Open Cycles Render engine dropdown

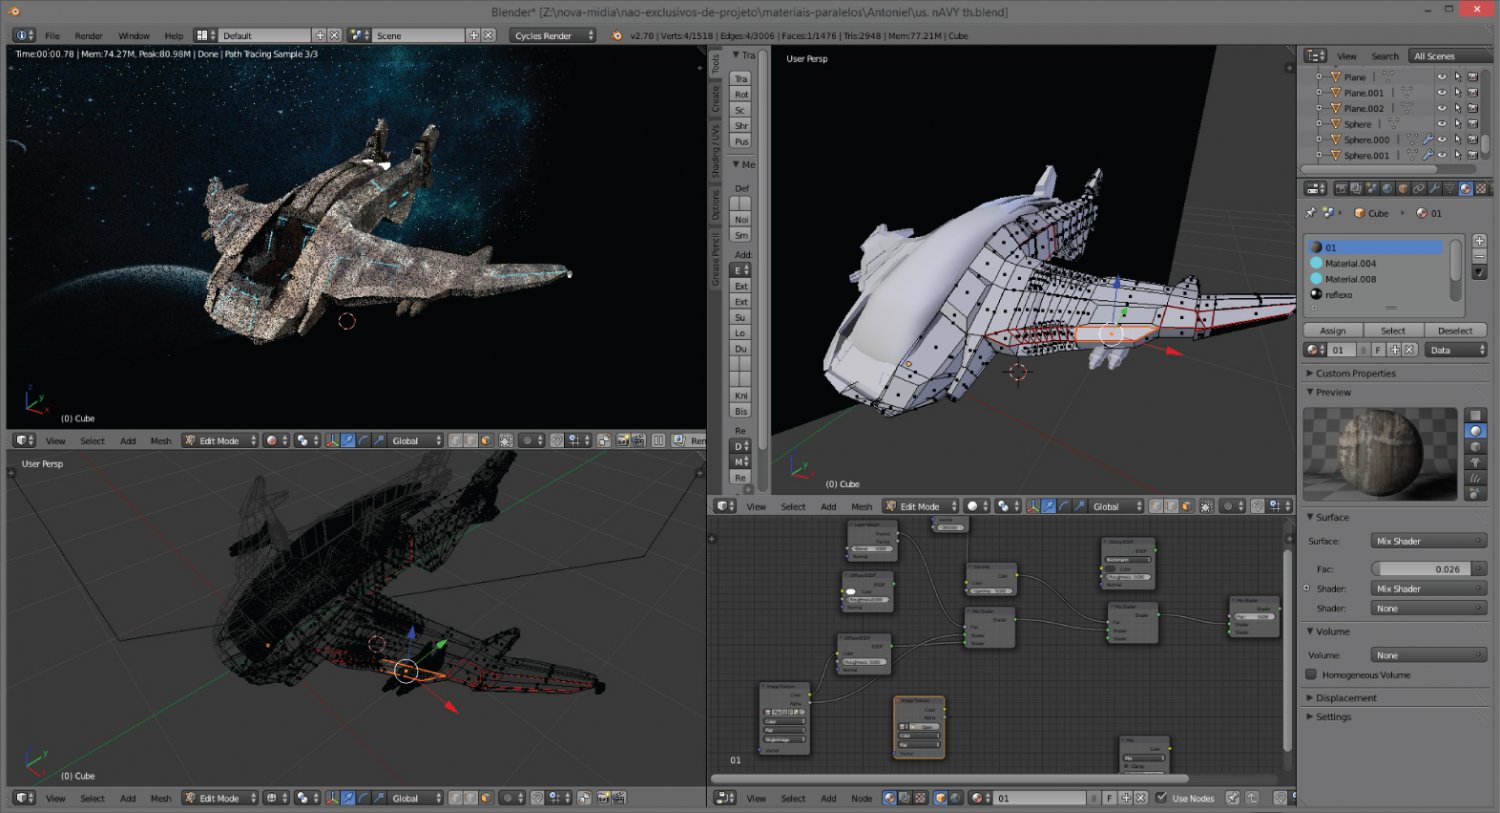553,35
